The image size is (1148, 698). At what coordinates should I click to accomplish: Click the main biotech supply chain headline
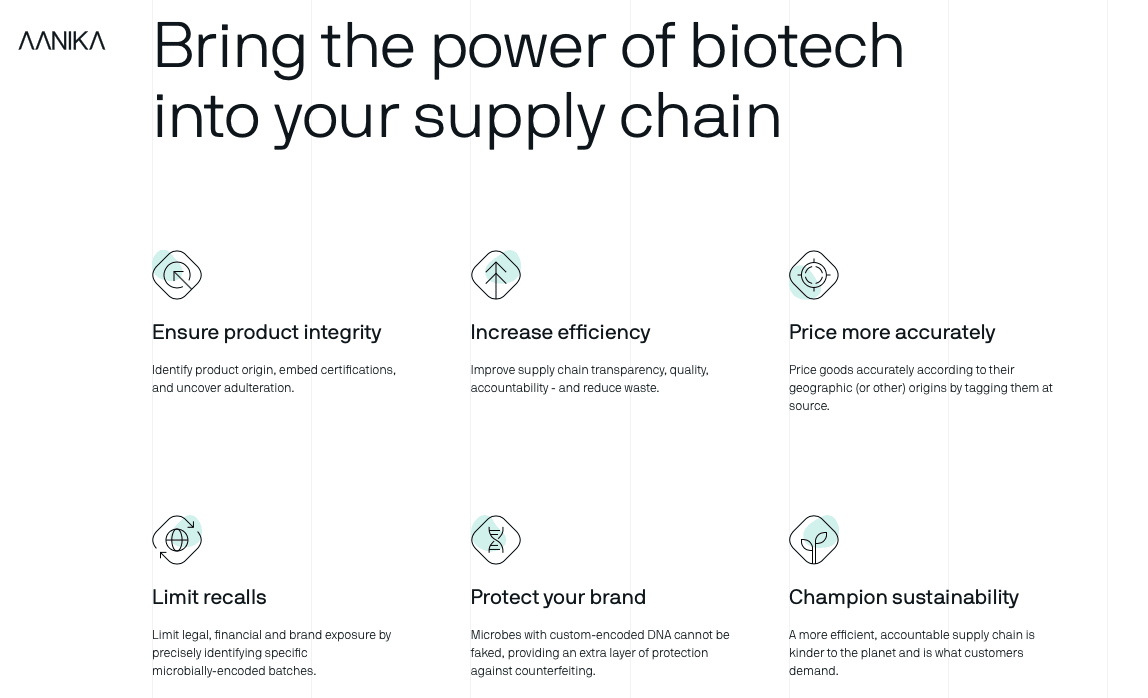pyautogui.click(x=528, y=81)
